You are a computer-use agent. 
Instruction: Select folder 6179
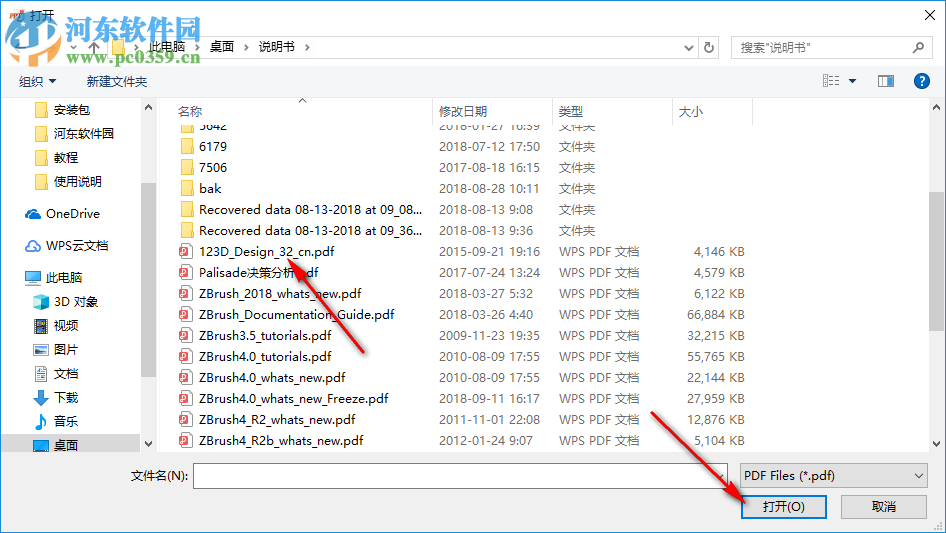(x=212, y=147)
